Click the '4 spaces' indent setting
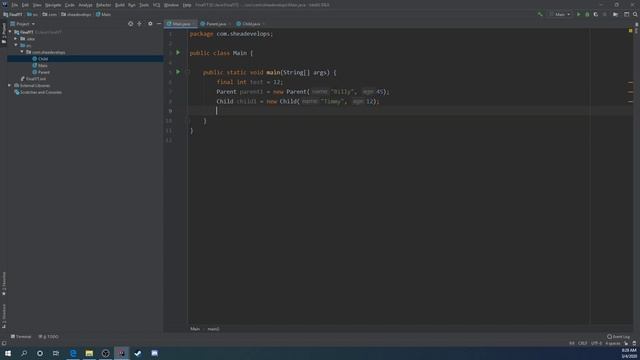Viewport: 640px width, 360px height. pyautogui.click(x=613, y=343)
